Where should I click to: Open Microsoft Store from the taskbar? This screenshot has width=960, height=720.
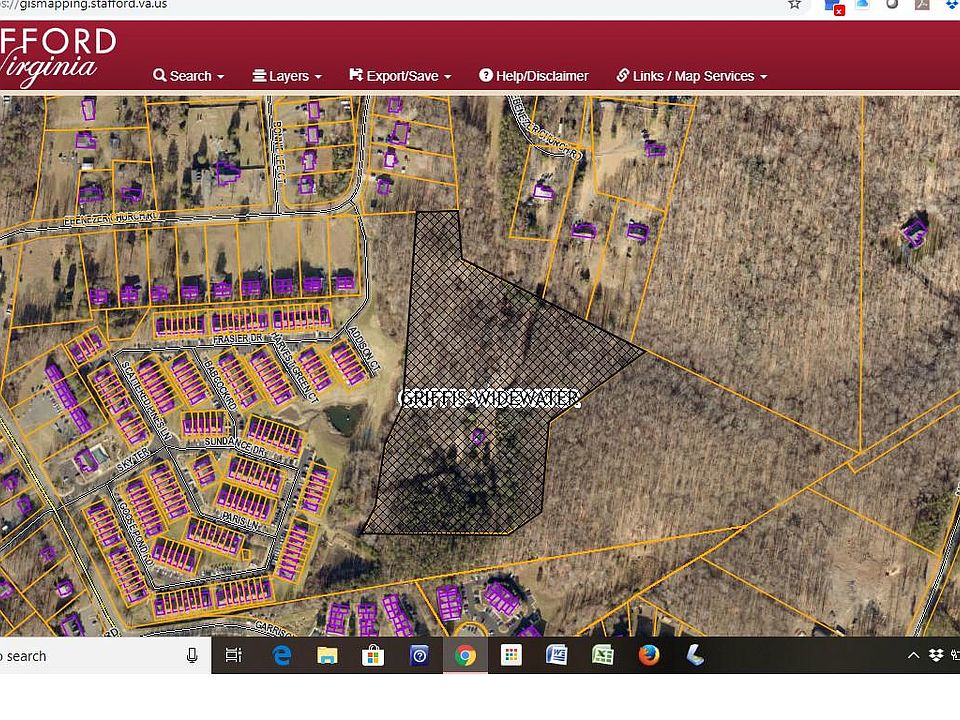coord(373,655)
